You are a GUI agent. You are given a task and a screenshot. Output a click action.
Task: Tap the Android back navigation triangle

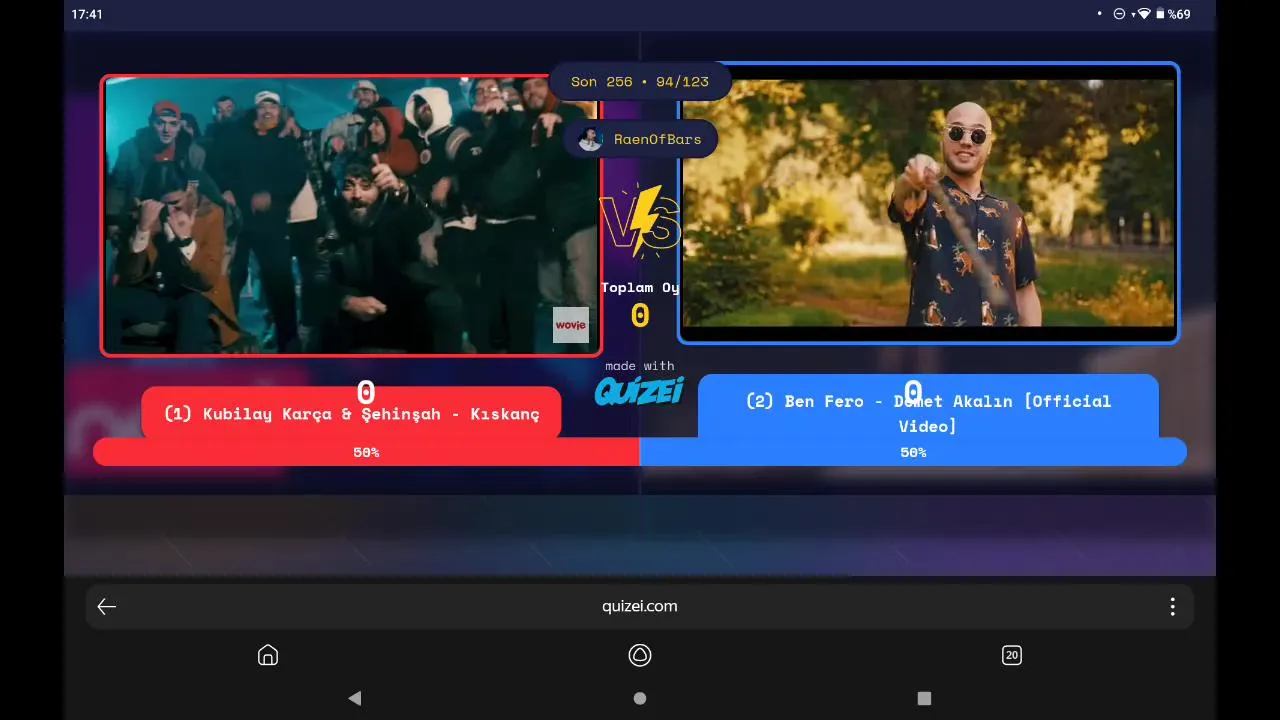click(354, 698)
